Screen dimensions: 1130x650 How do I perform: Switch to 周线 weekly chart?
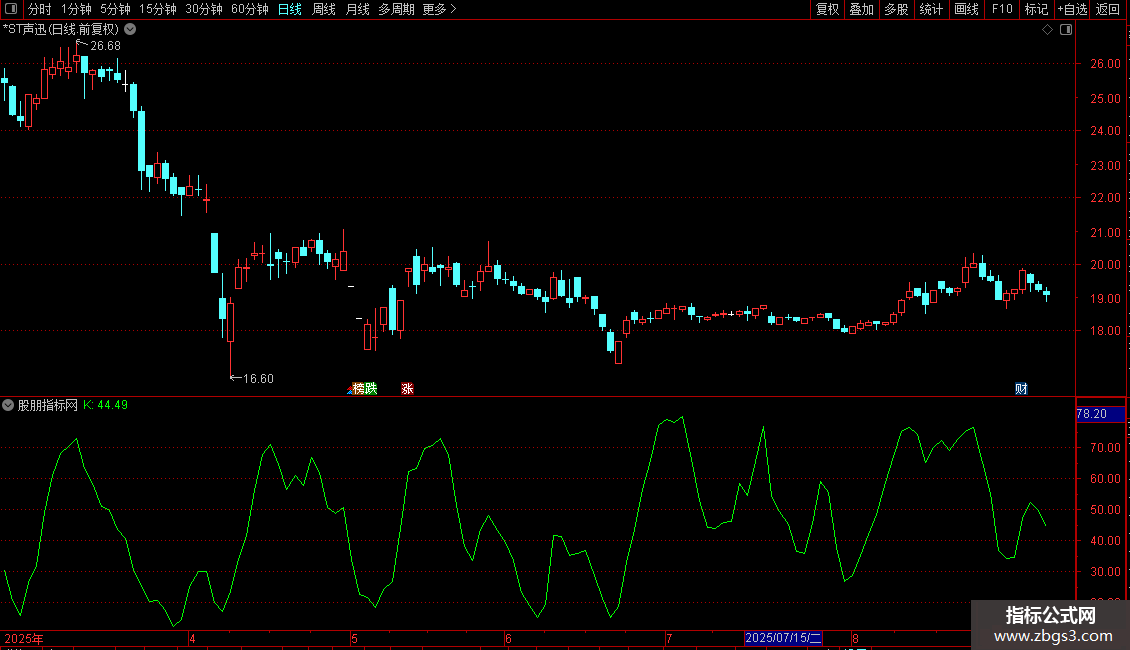click(x=324, y=9)
